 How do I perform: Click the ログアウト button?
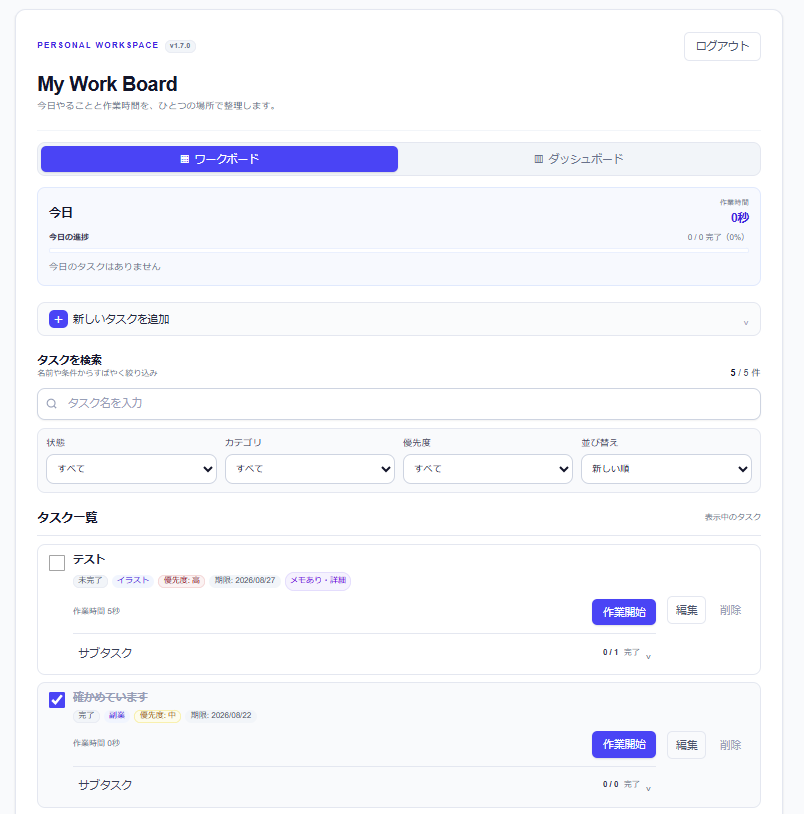[x=722, y=46]
